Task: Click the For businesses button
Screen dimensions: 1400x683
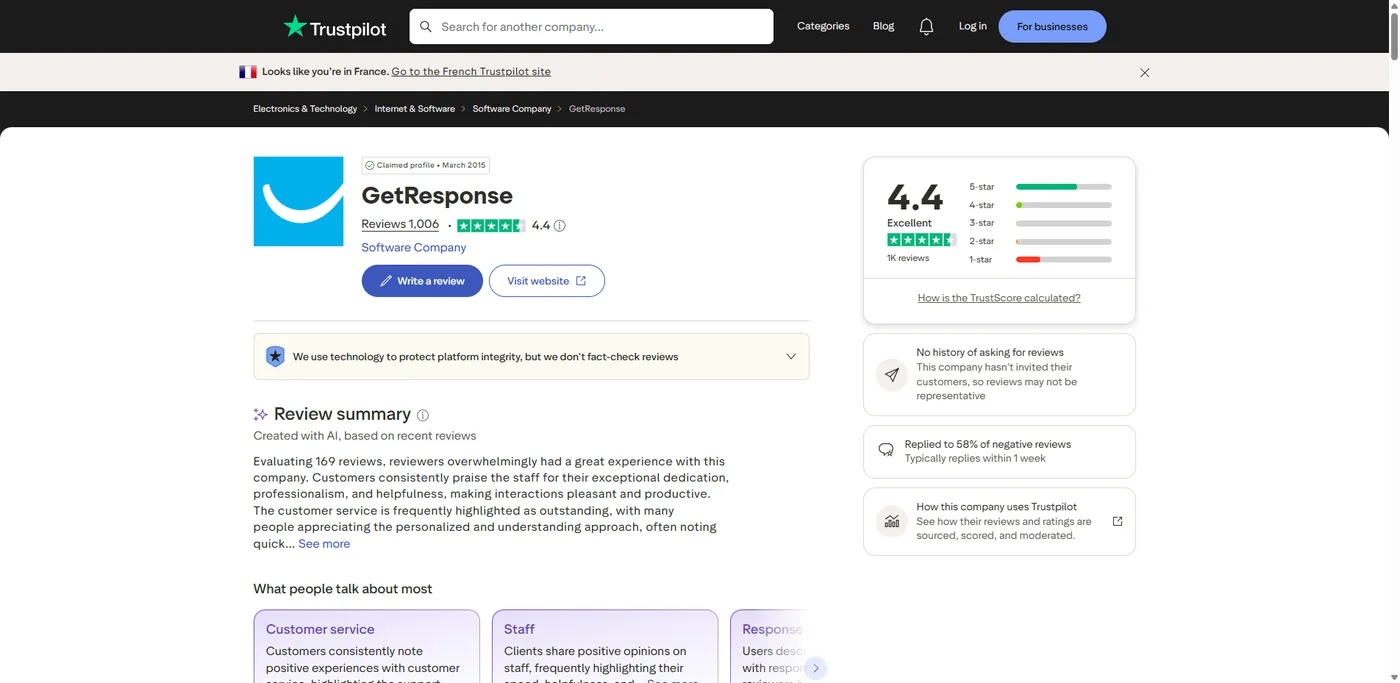Action: [x=1052, y=27]
